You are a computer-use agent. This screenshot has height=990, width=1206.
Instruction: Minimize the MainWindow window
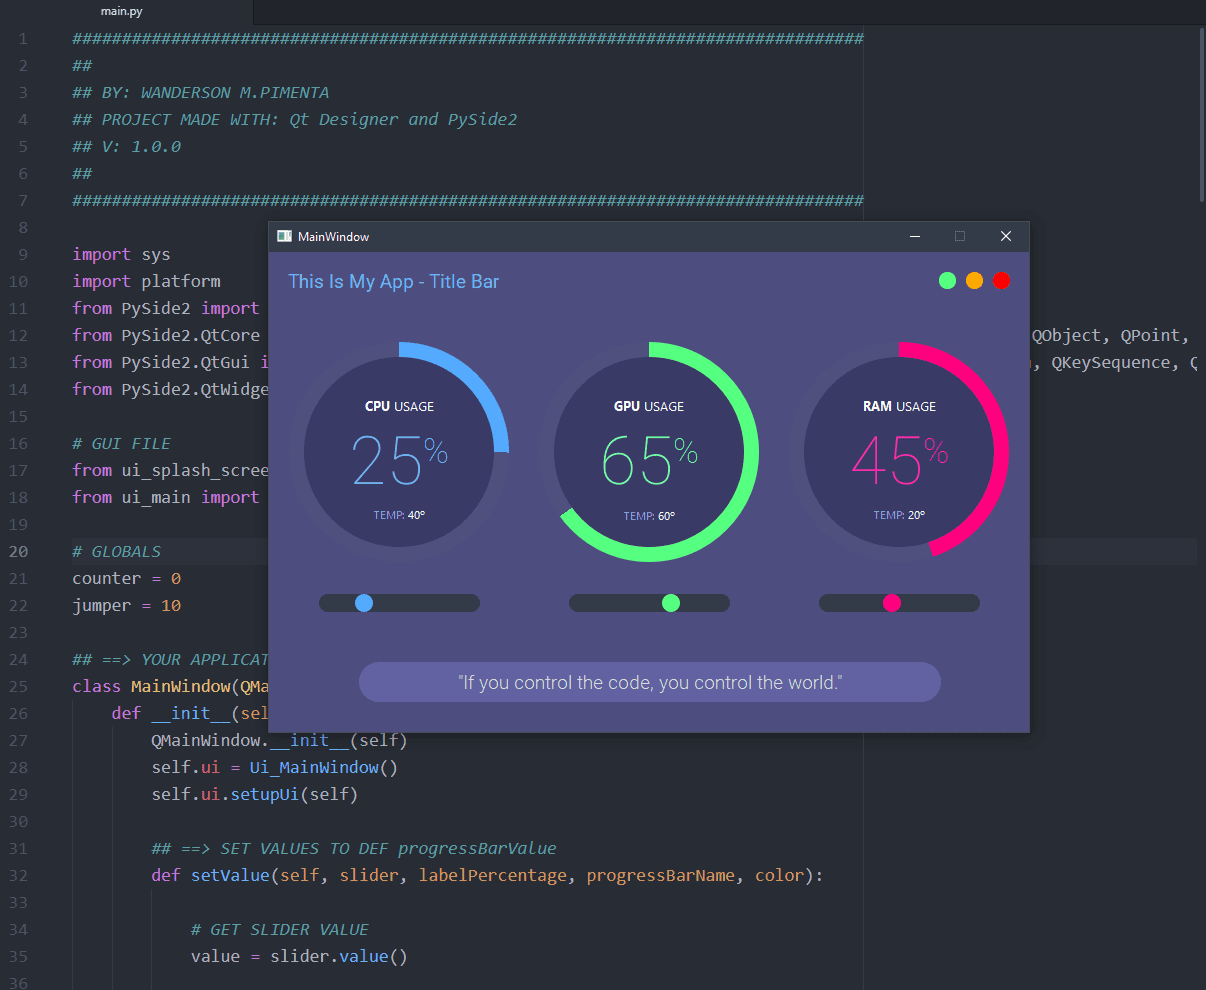coord(914,237)
